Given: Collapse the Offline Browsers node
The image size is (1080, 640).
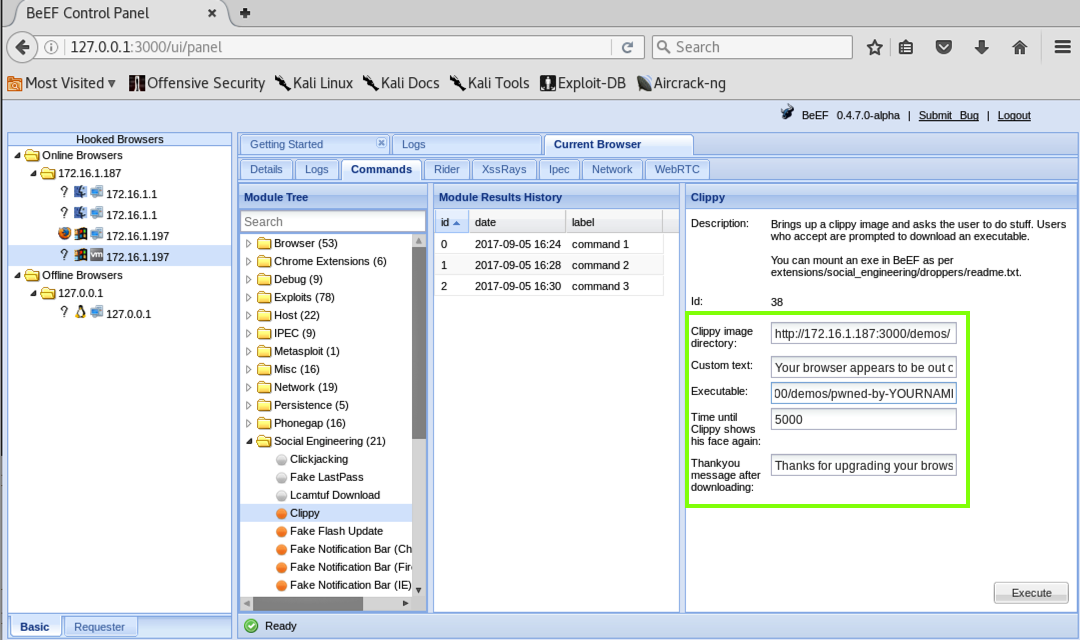Looking at the screenshot, I should pyautogui.click(x=17, y=276).
